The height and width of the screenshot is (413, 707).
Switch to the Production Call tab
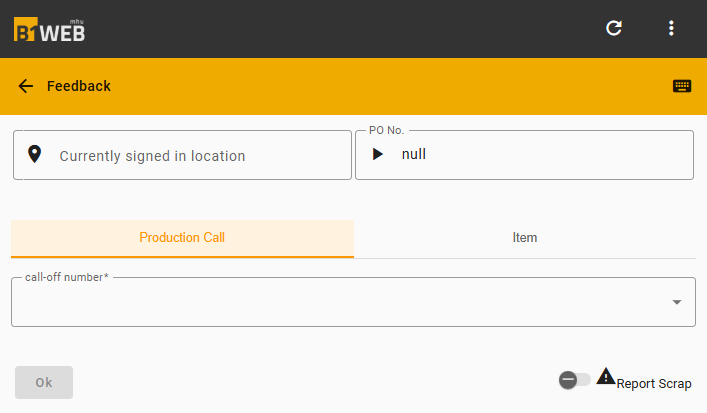click(182, 238)
